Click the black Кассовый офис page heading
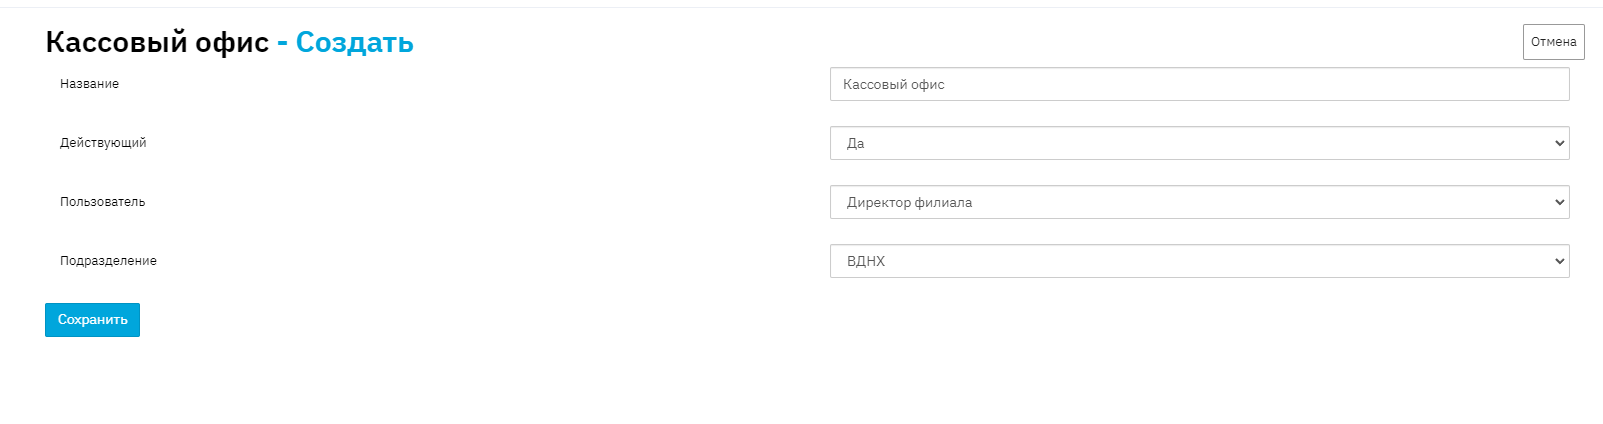Image resolution: width=1603 pixels, height=424 pixels. click(157, 42)
